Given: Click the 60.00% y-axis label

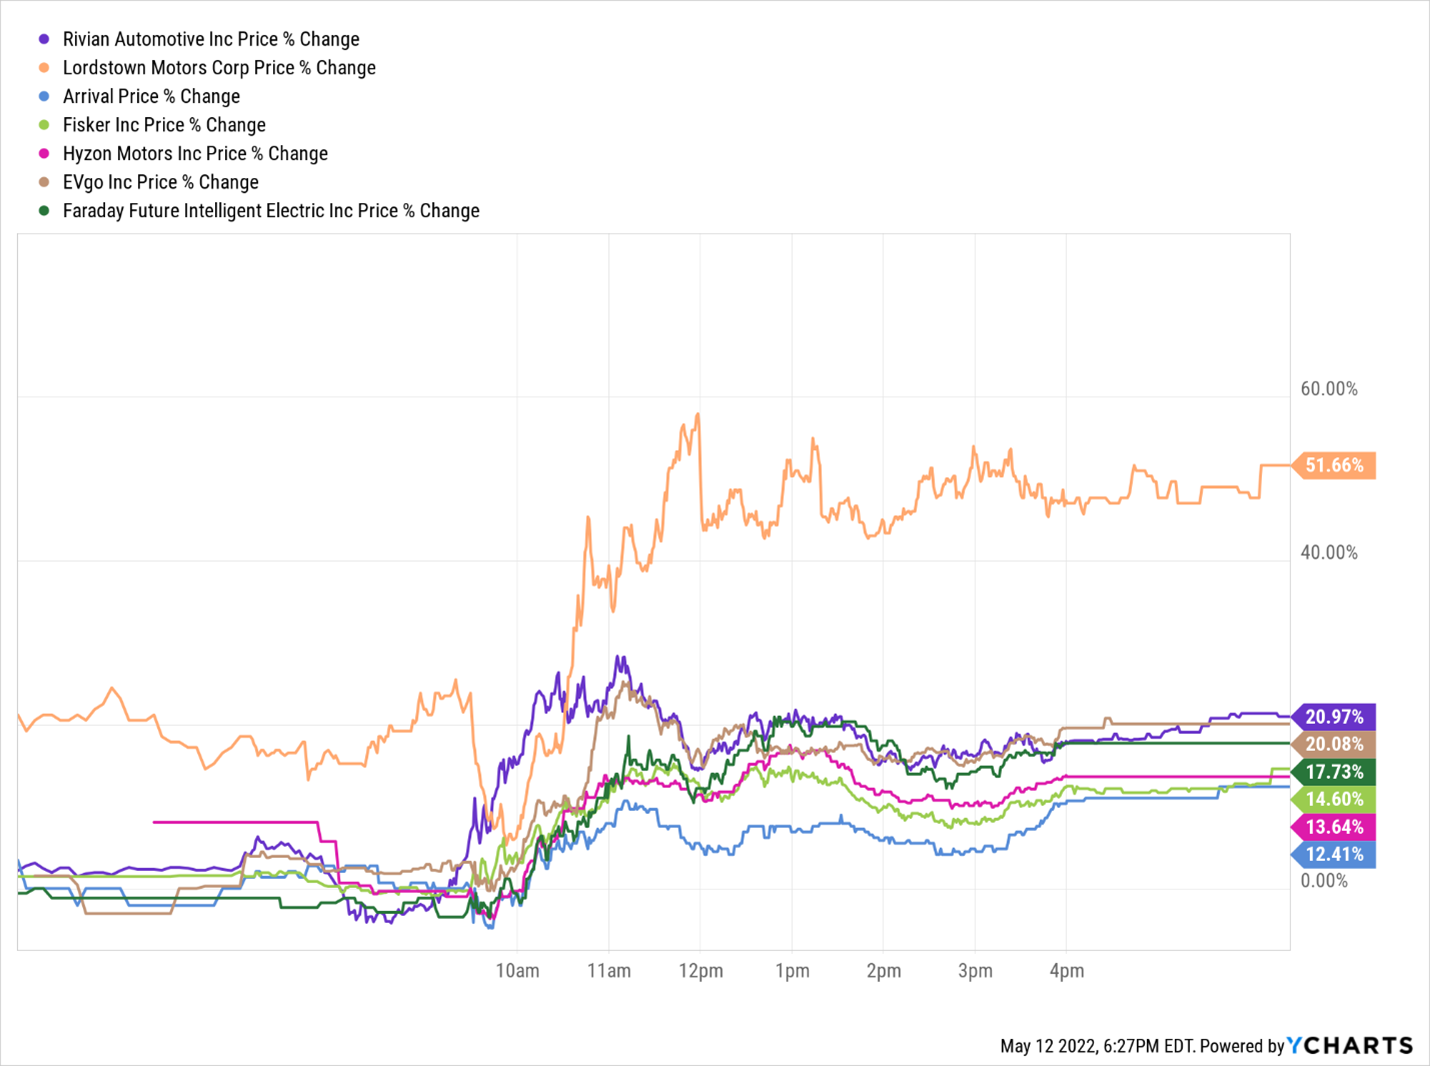Looking at the screenshot, I should click(x=1329, y=389).
